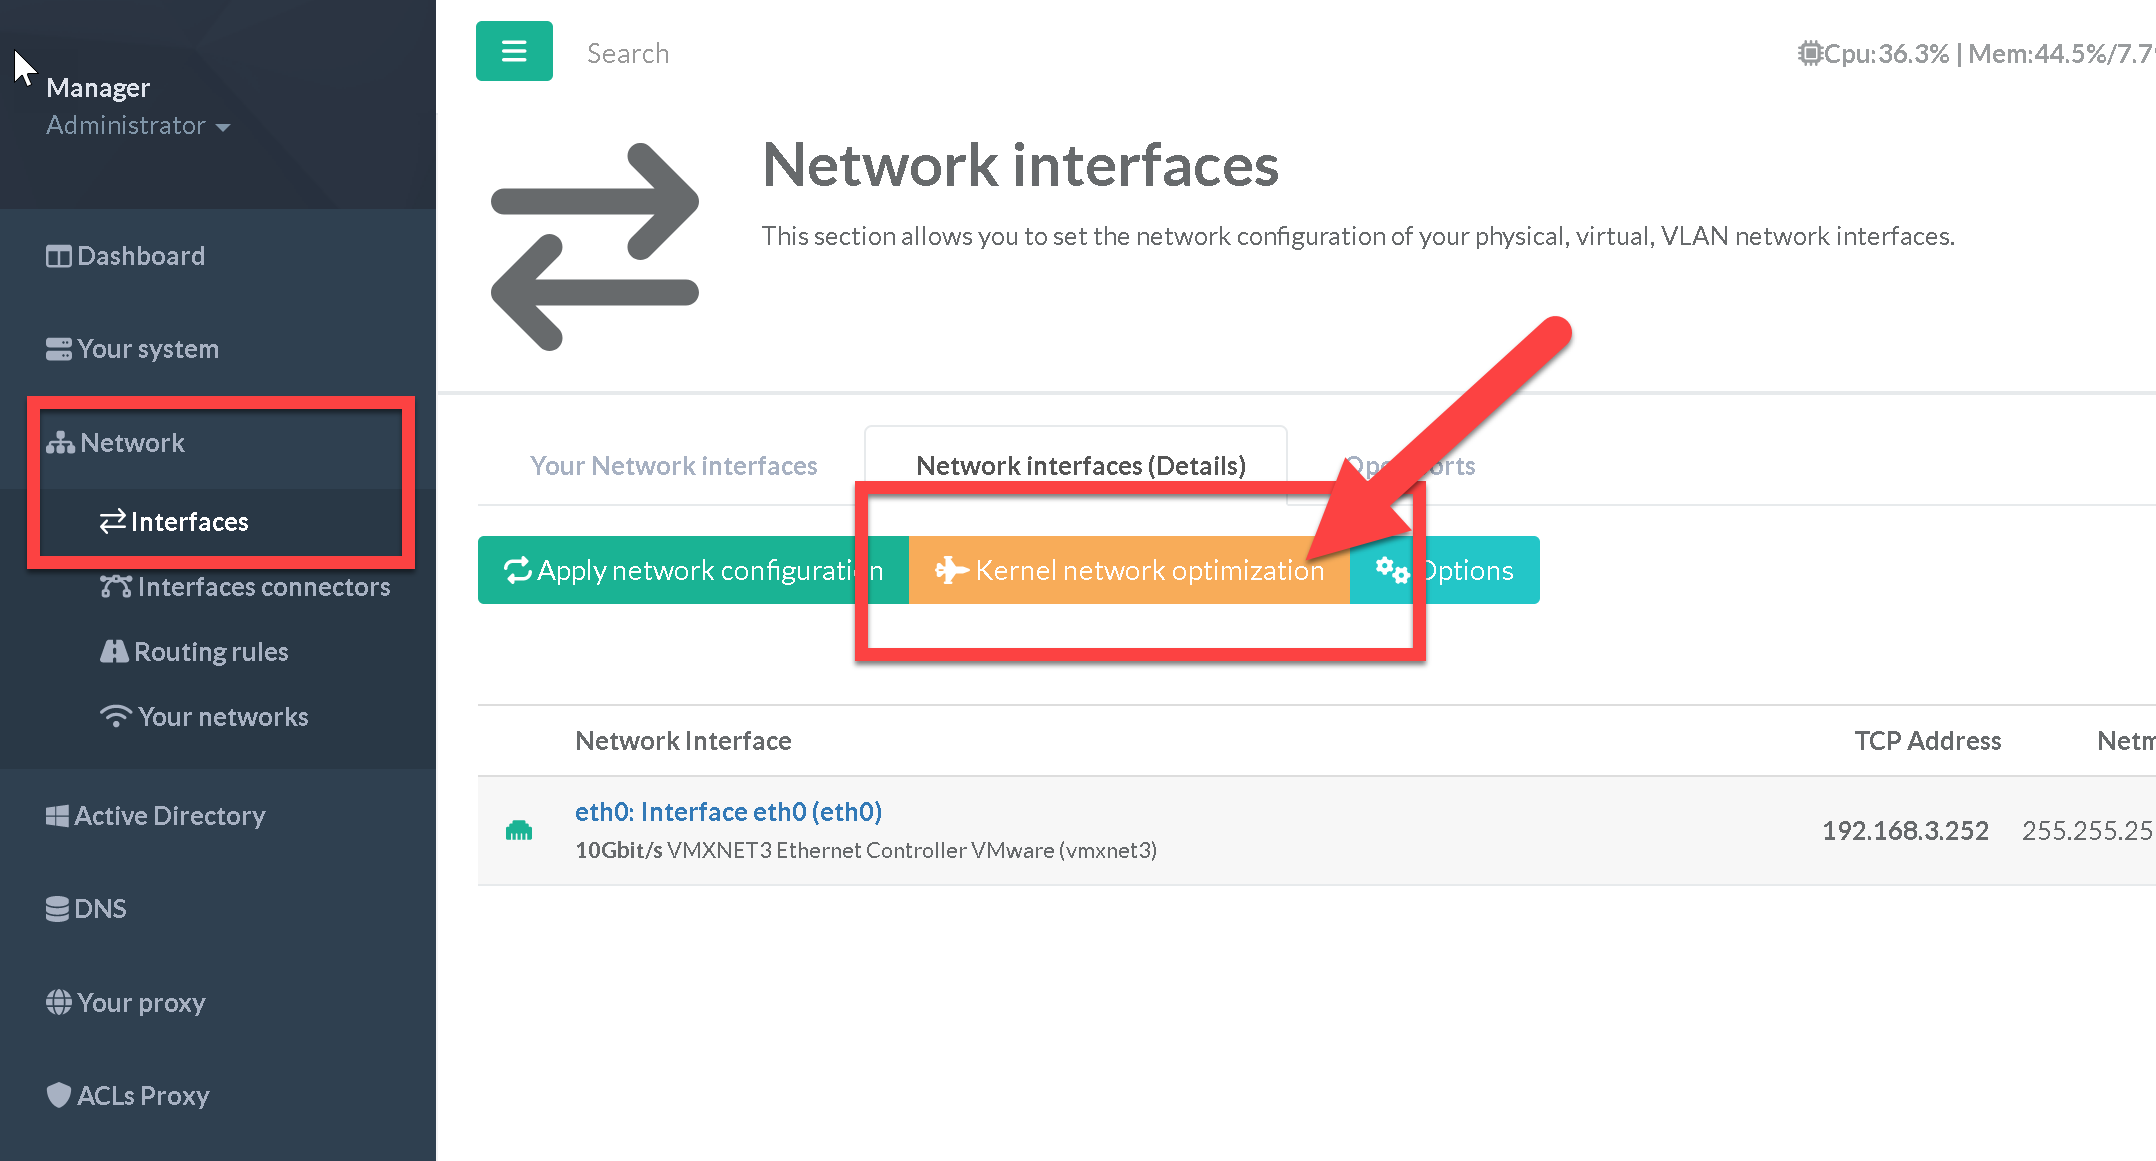Select the Network interfaces (Details) tab
This screenshot has width=2156, height=1161.
click(1080, 466)
